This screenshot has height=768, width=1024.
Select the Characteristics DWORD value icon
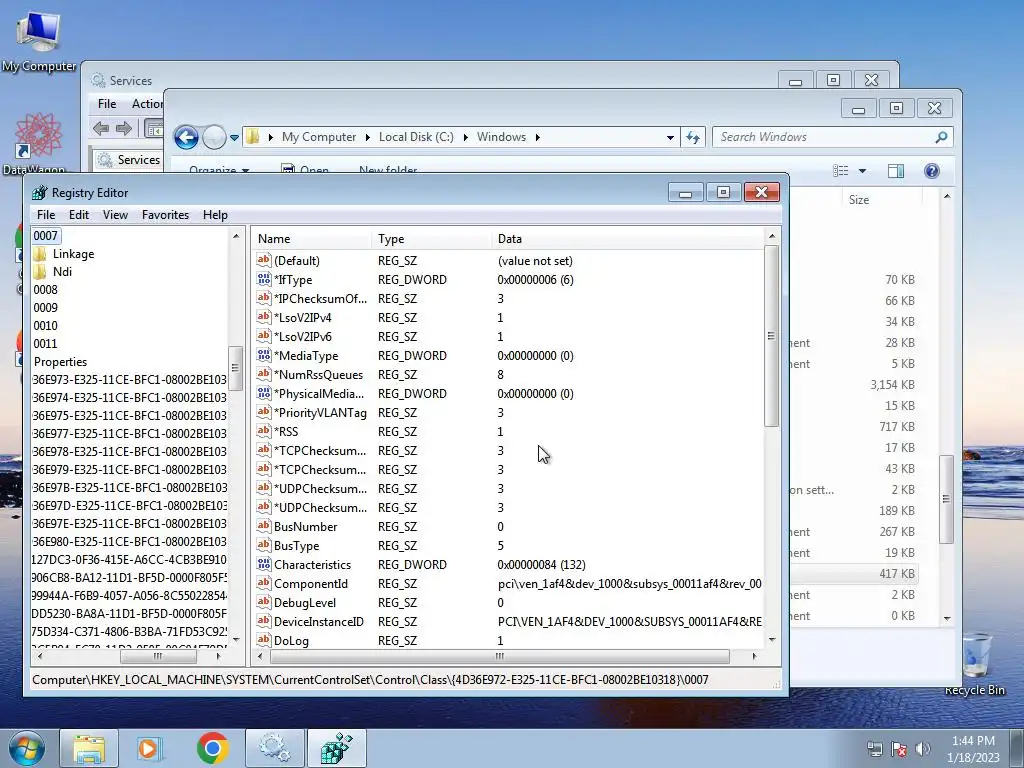(264, 564)
